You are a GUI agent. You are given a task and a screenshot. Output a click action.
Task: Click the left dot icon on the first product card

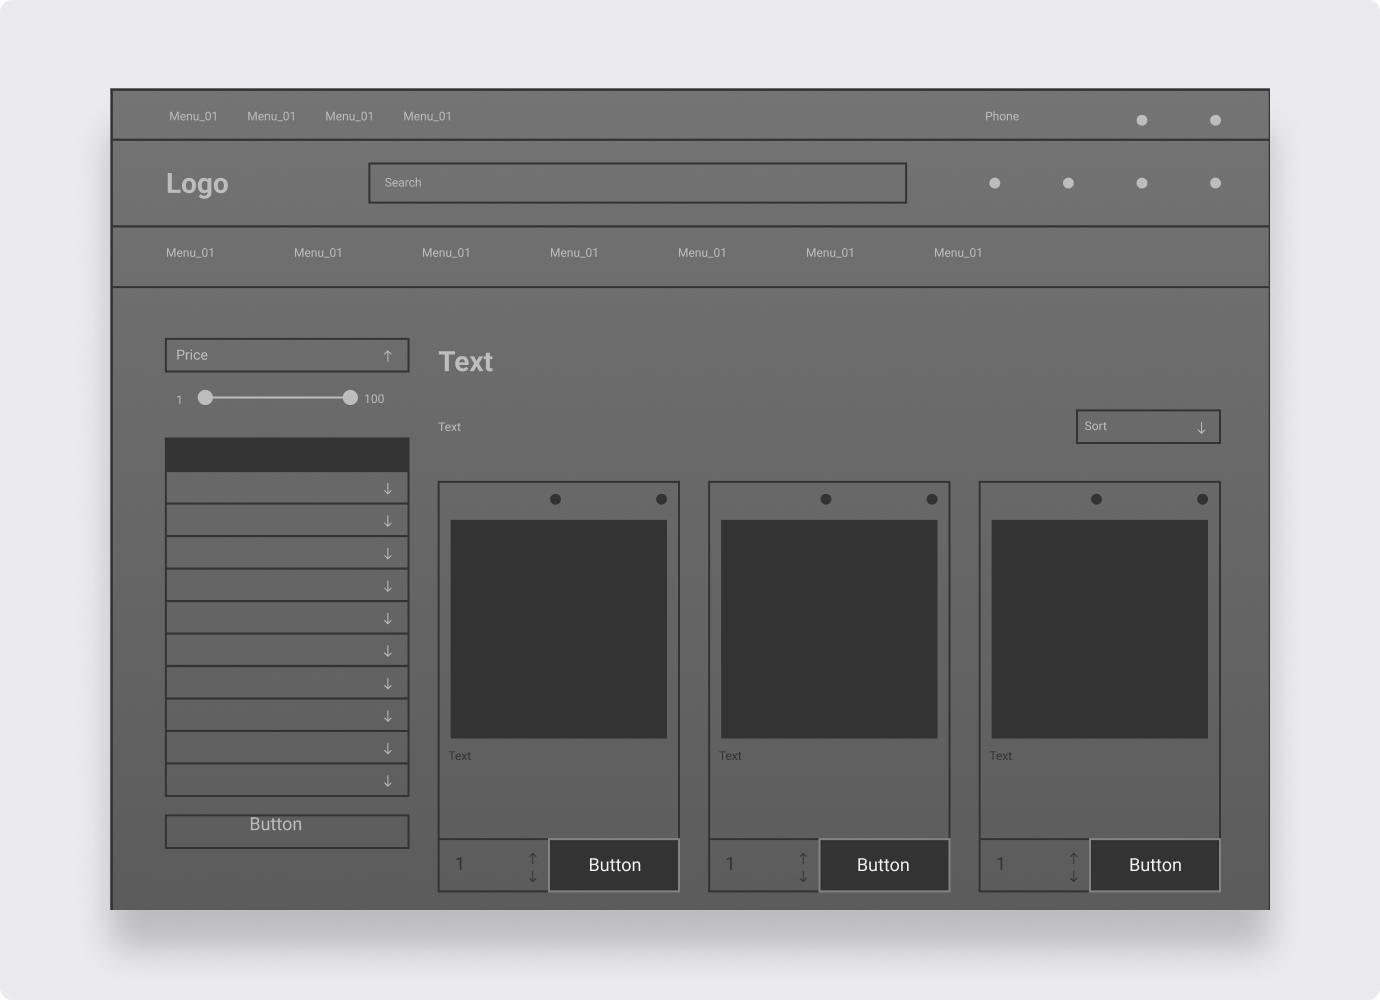click(555, 499)
